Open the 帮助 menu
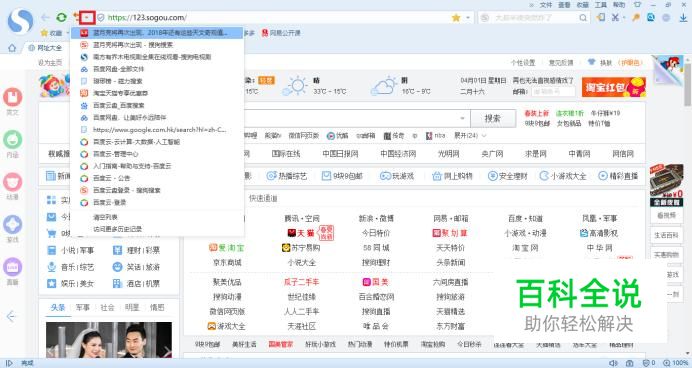 tap(619, 5)
